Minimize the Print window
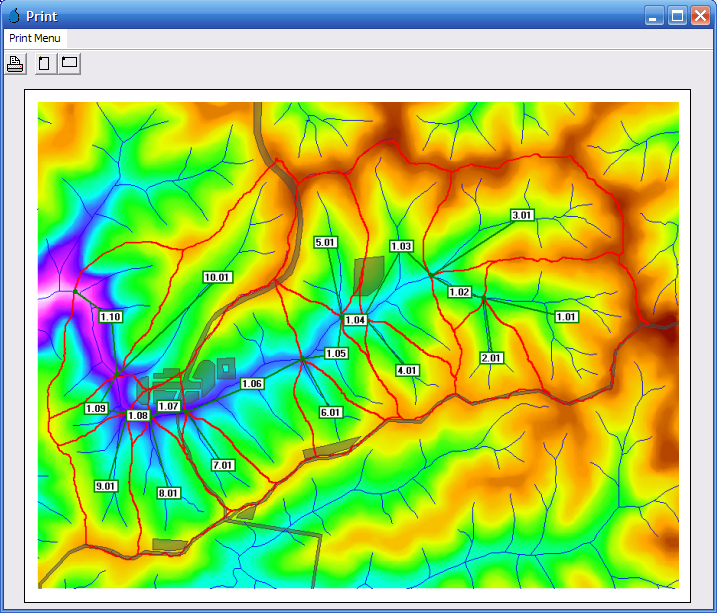Viewport: 717px width, 613px height. pos(654,15)
